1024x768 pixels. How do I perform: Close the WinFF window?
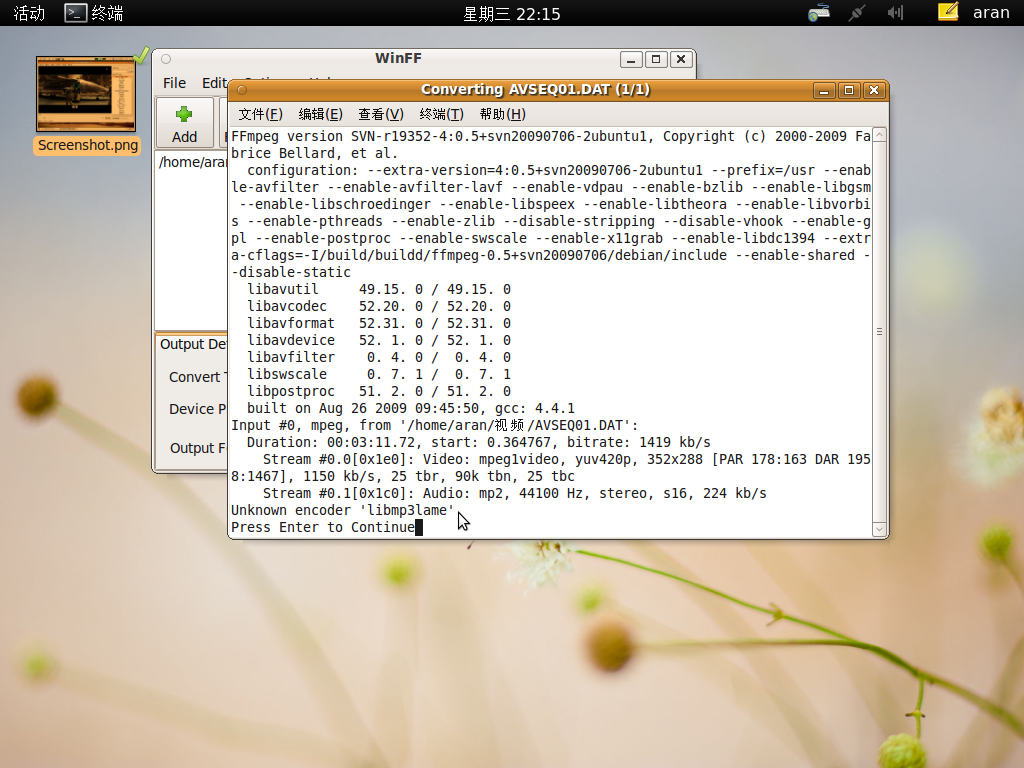[680, 59]
